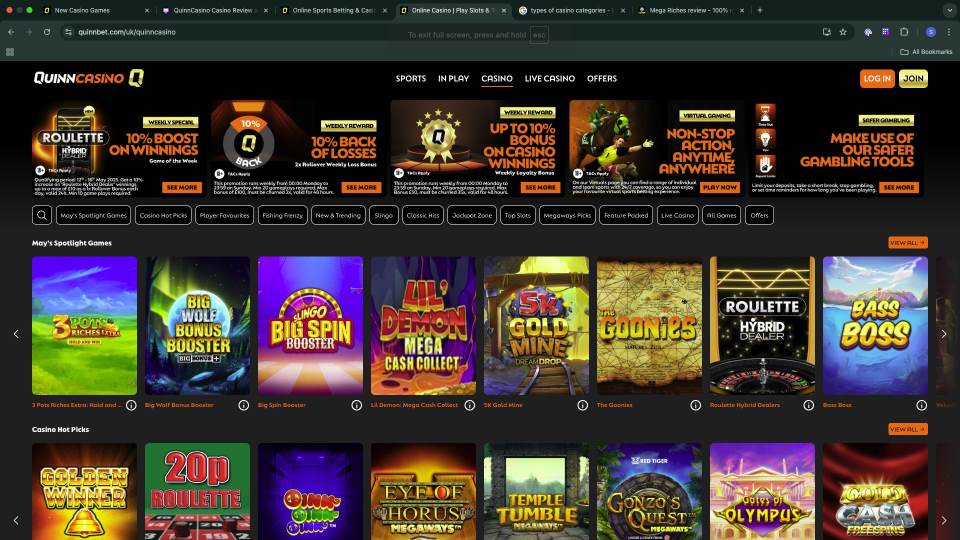Click the 5K Gold Mine game title link
Viewport: 960px width, 540px height.
(503, 405)
